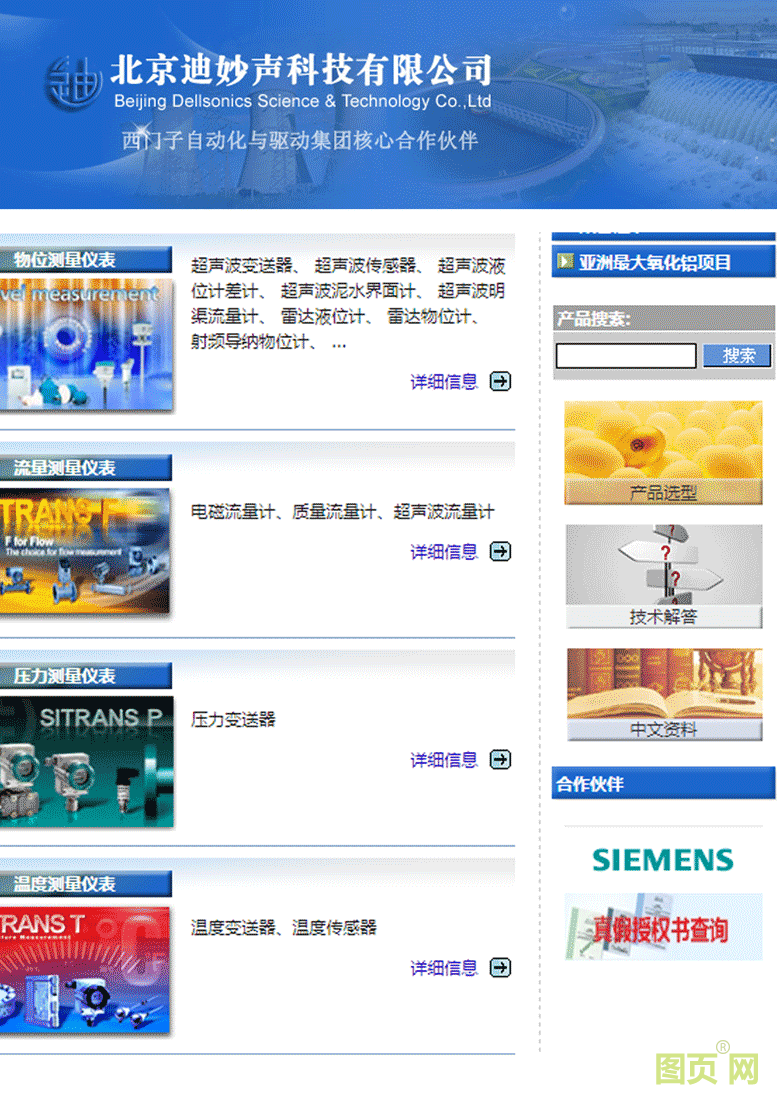Click the Dellsonics company logo icon
Image resolution: width=777 pixels, height=1099 pixels.
coord(73,82)
